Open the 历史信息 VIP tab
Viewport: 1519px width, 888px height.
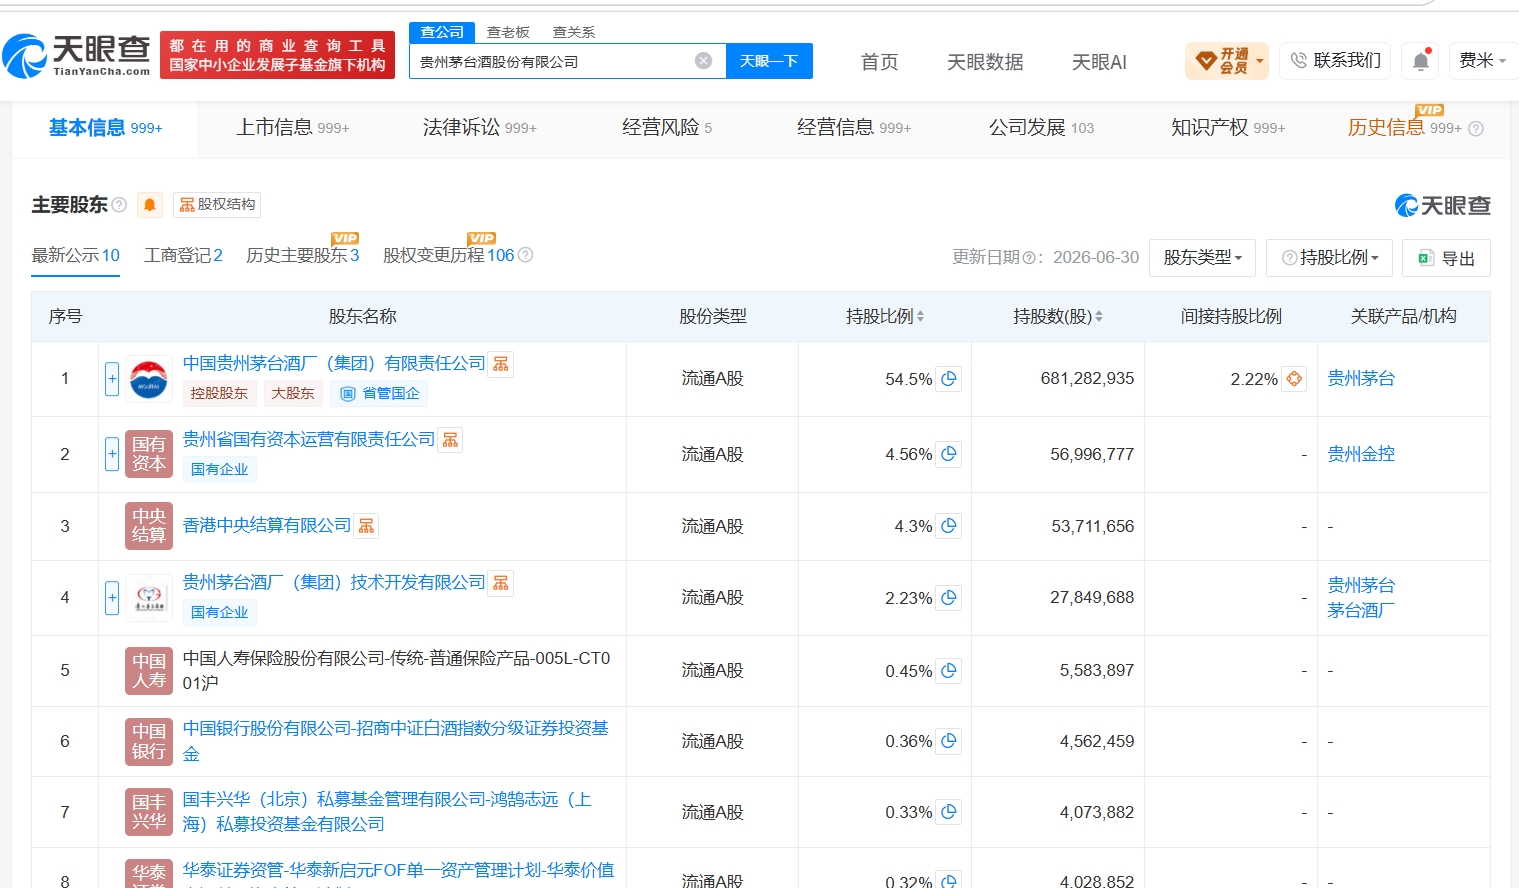click(x=1404, y=128)
